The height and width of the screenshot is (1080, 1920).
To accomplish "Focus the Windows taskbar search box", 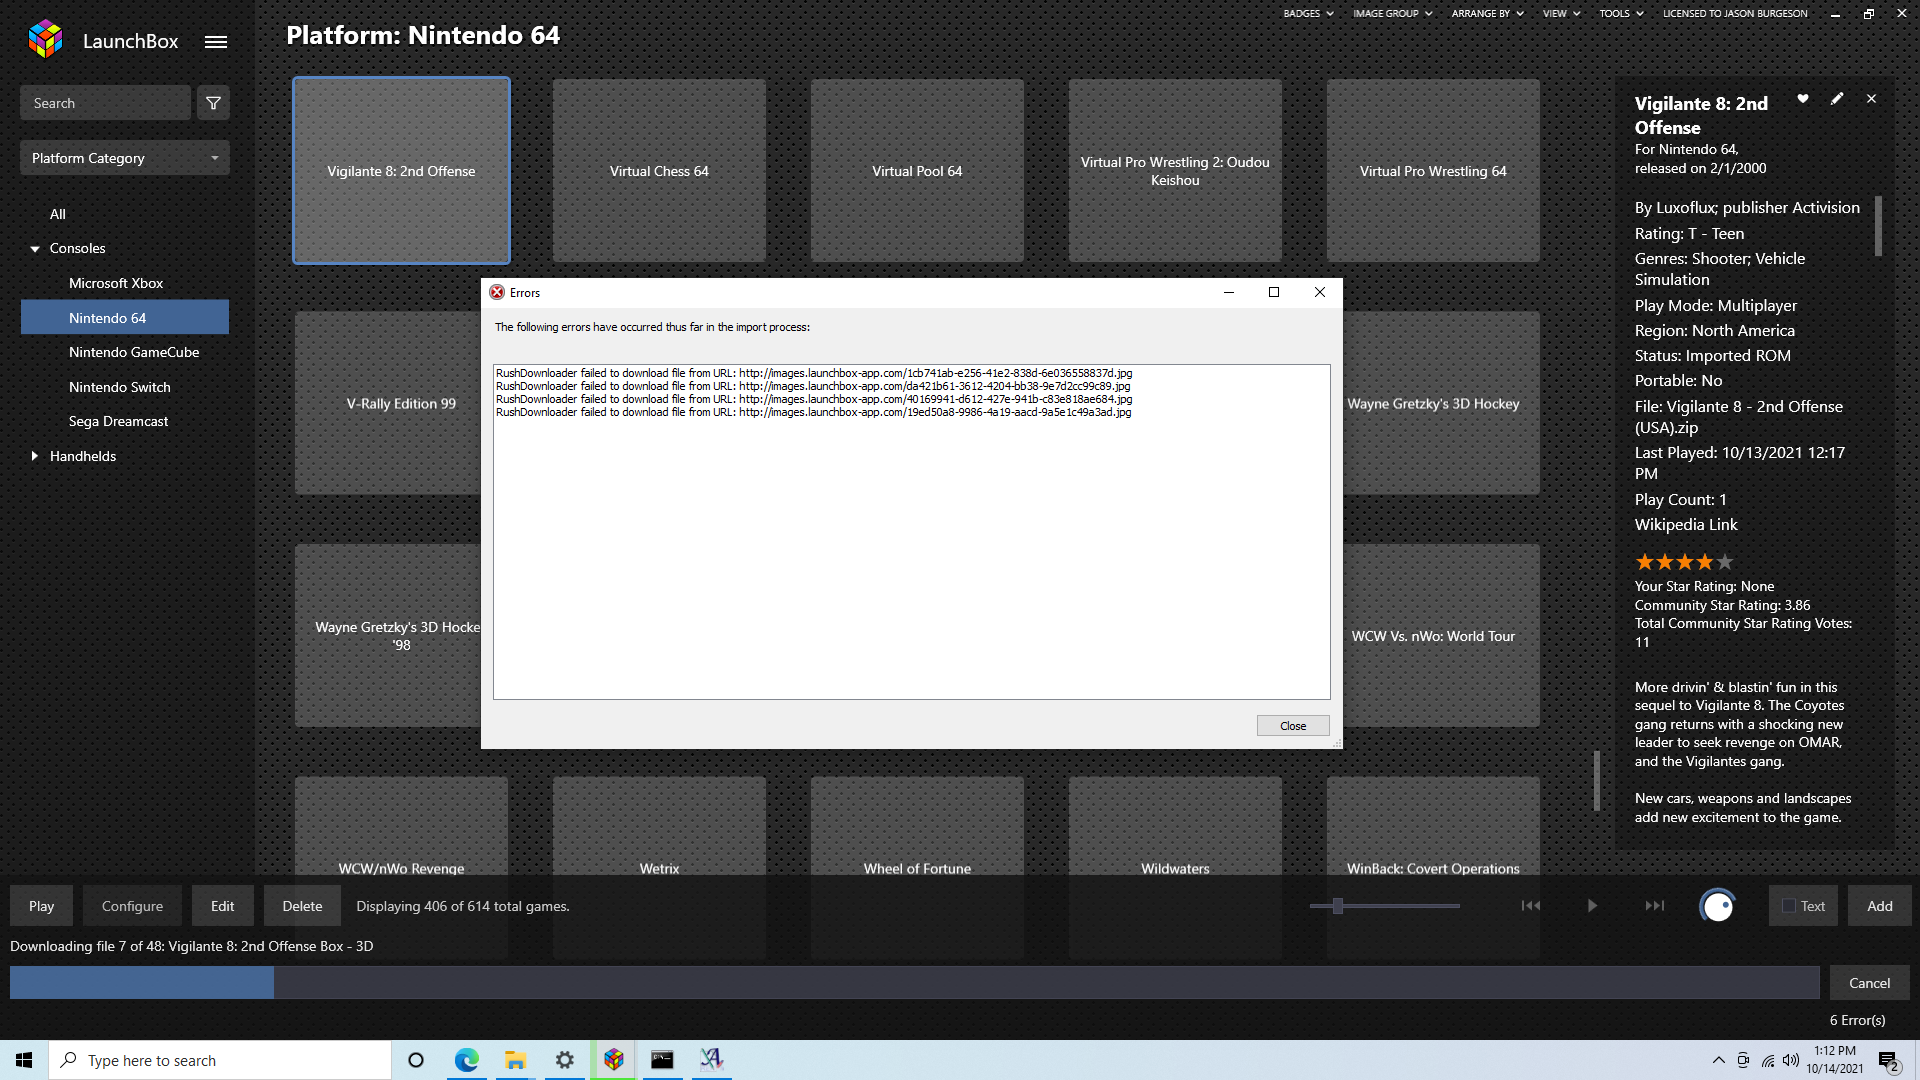I will click(x=220, y=1060).
